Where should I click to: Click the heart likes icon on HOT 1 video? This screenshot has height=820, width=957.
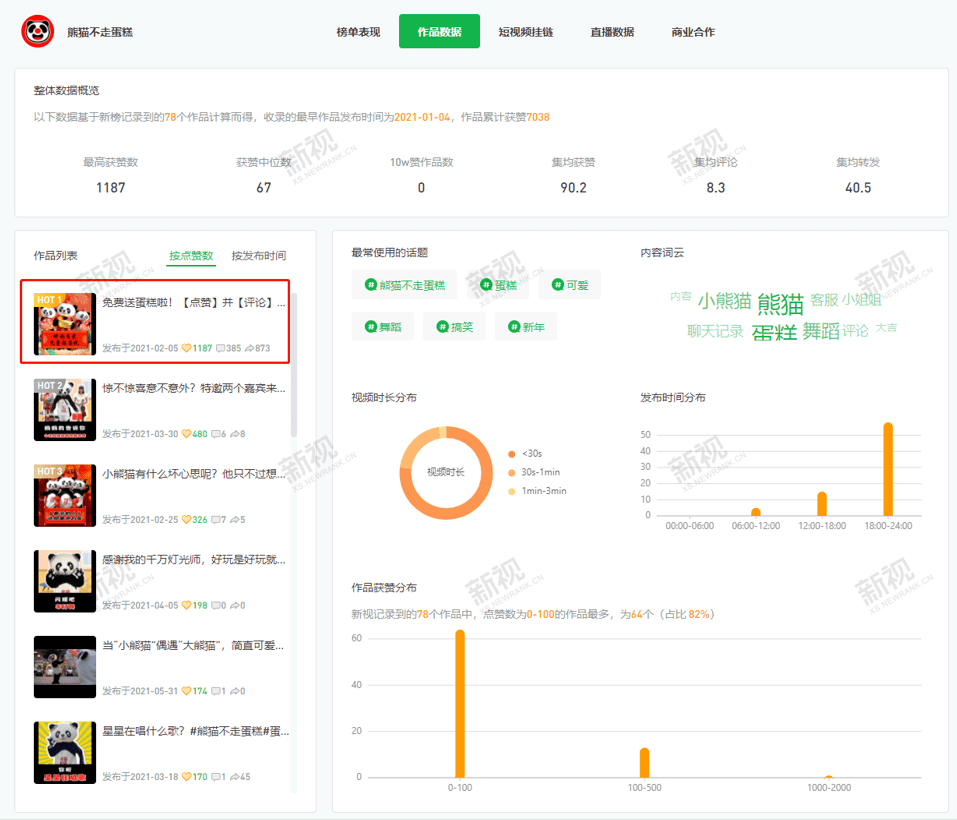(x=186, y=348)
